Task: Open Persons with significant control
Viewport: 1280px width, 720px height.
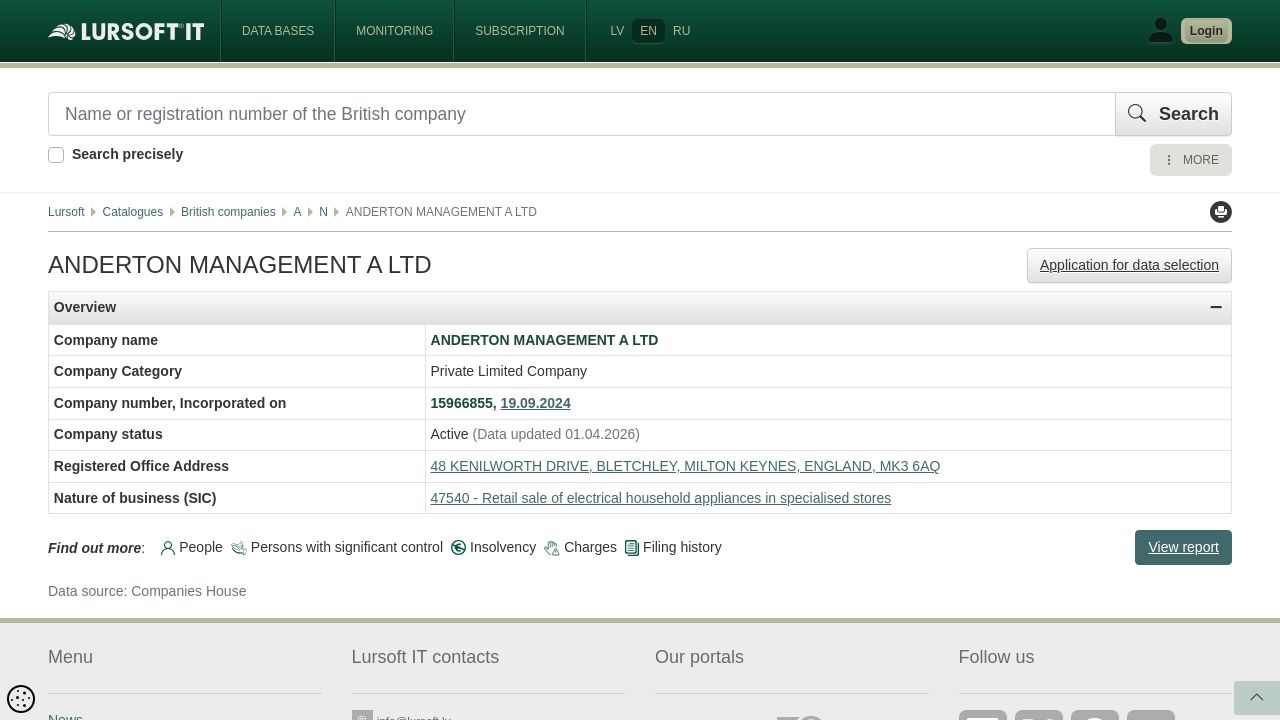Action: [337, 547]
